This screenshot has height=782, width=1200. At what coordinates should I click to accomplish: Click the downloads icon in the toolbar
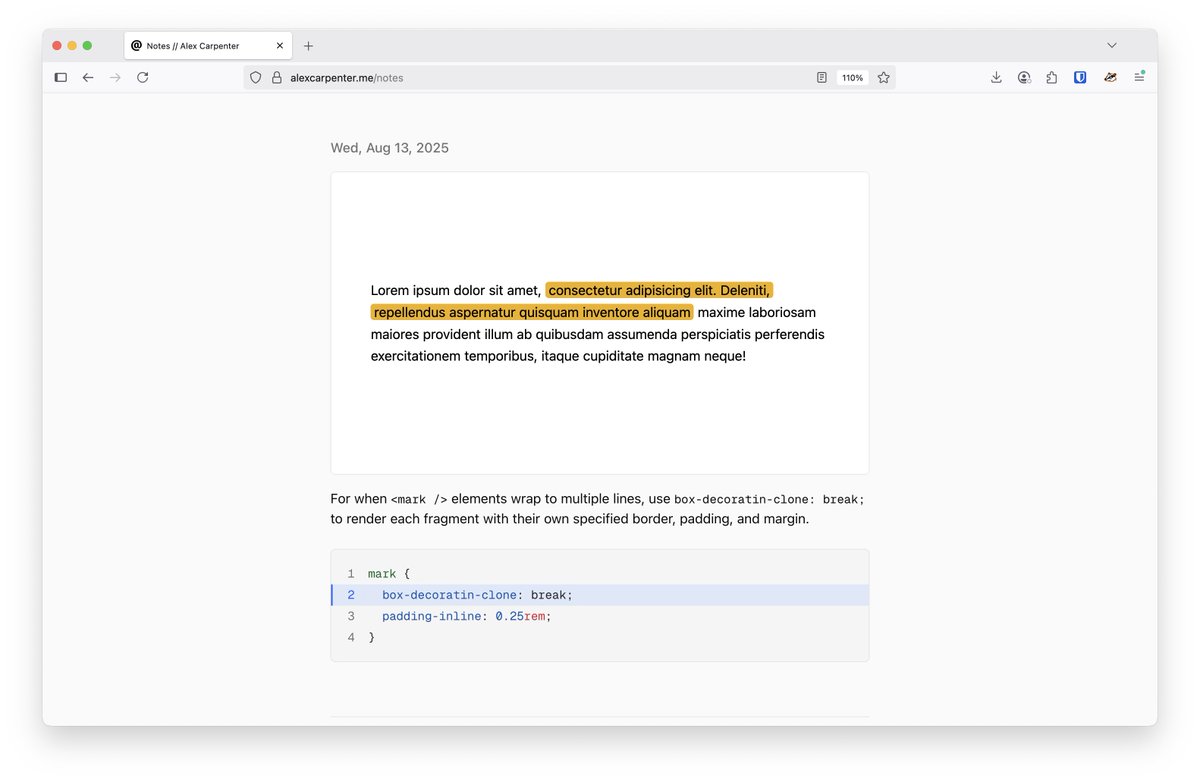tap(996, 77)
